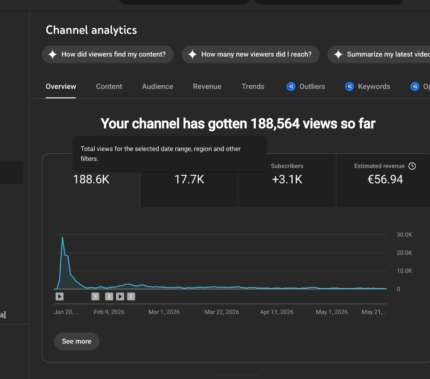Click the Mar 22, 2026 date label
This screenshot has height=379, width=430.
coord(222,312)
